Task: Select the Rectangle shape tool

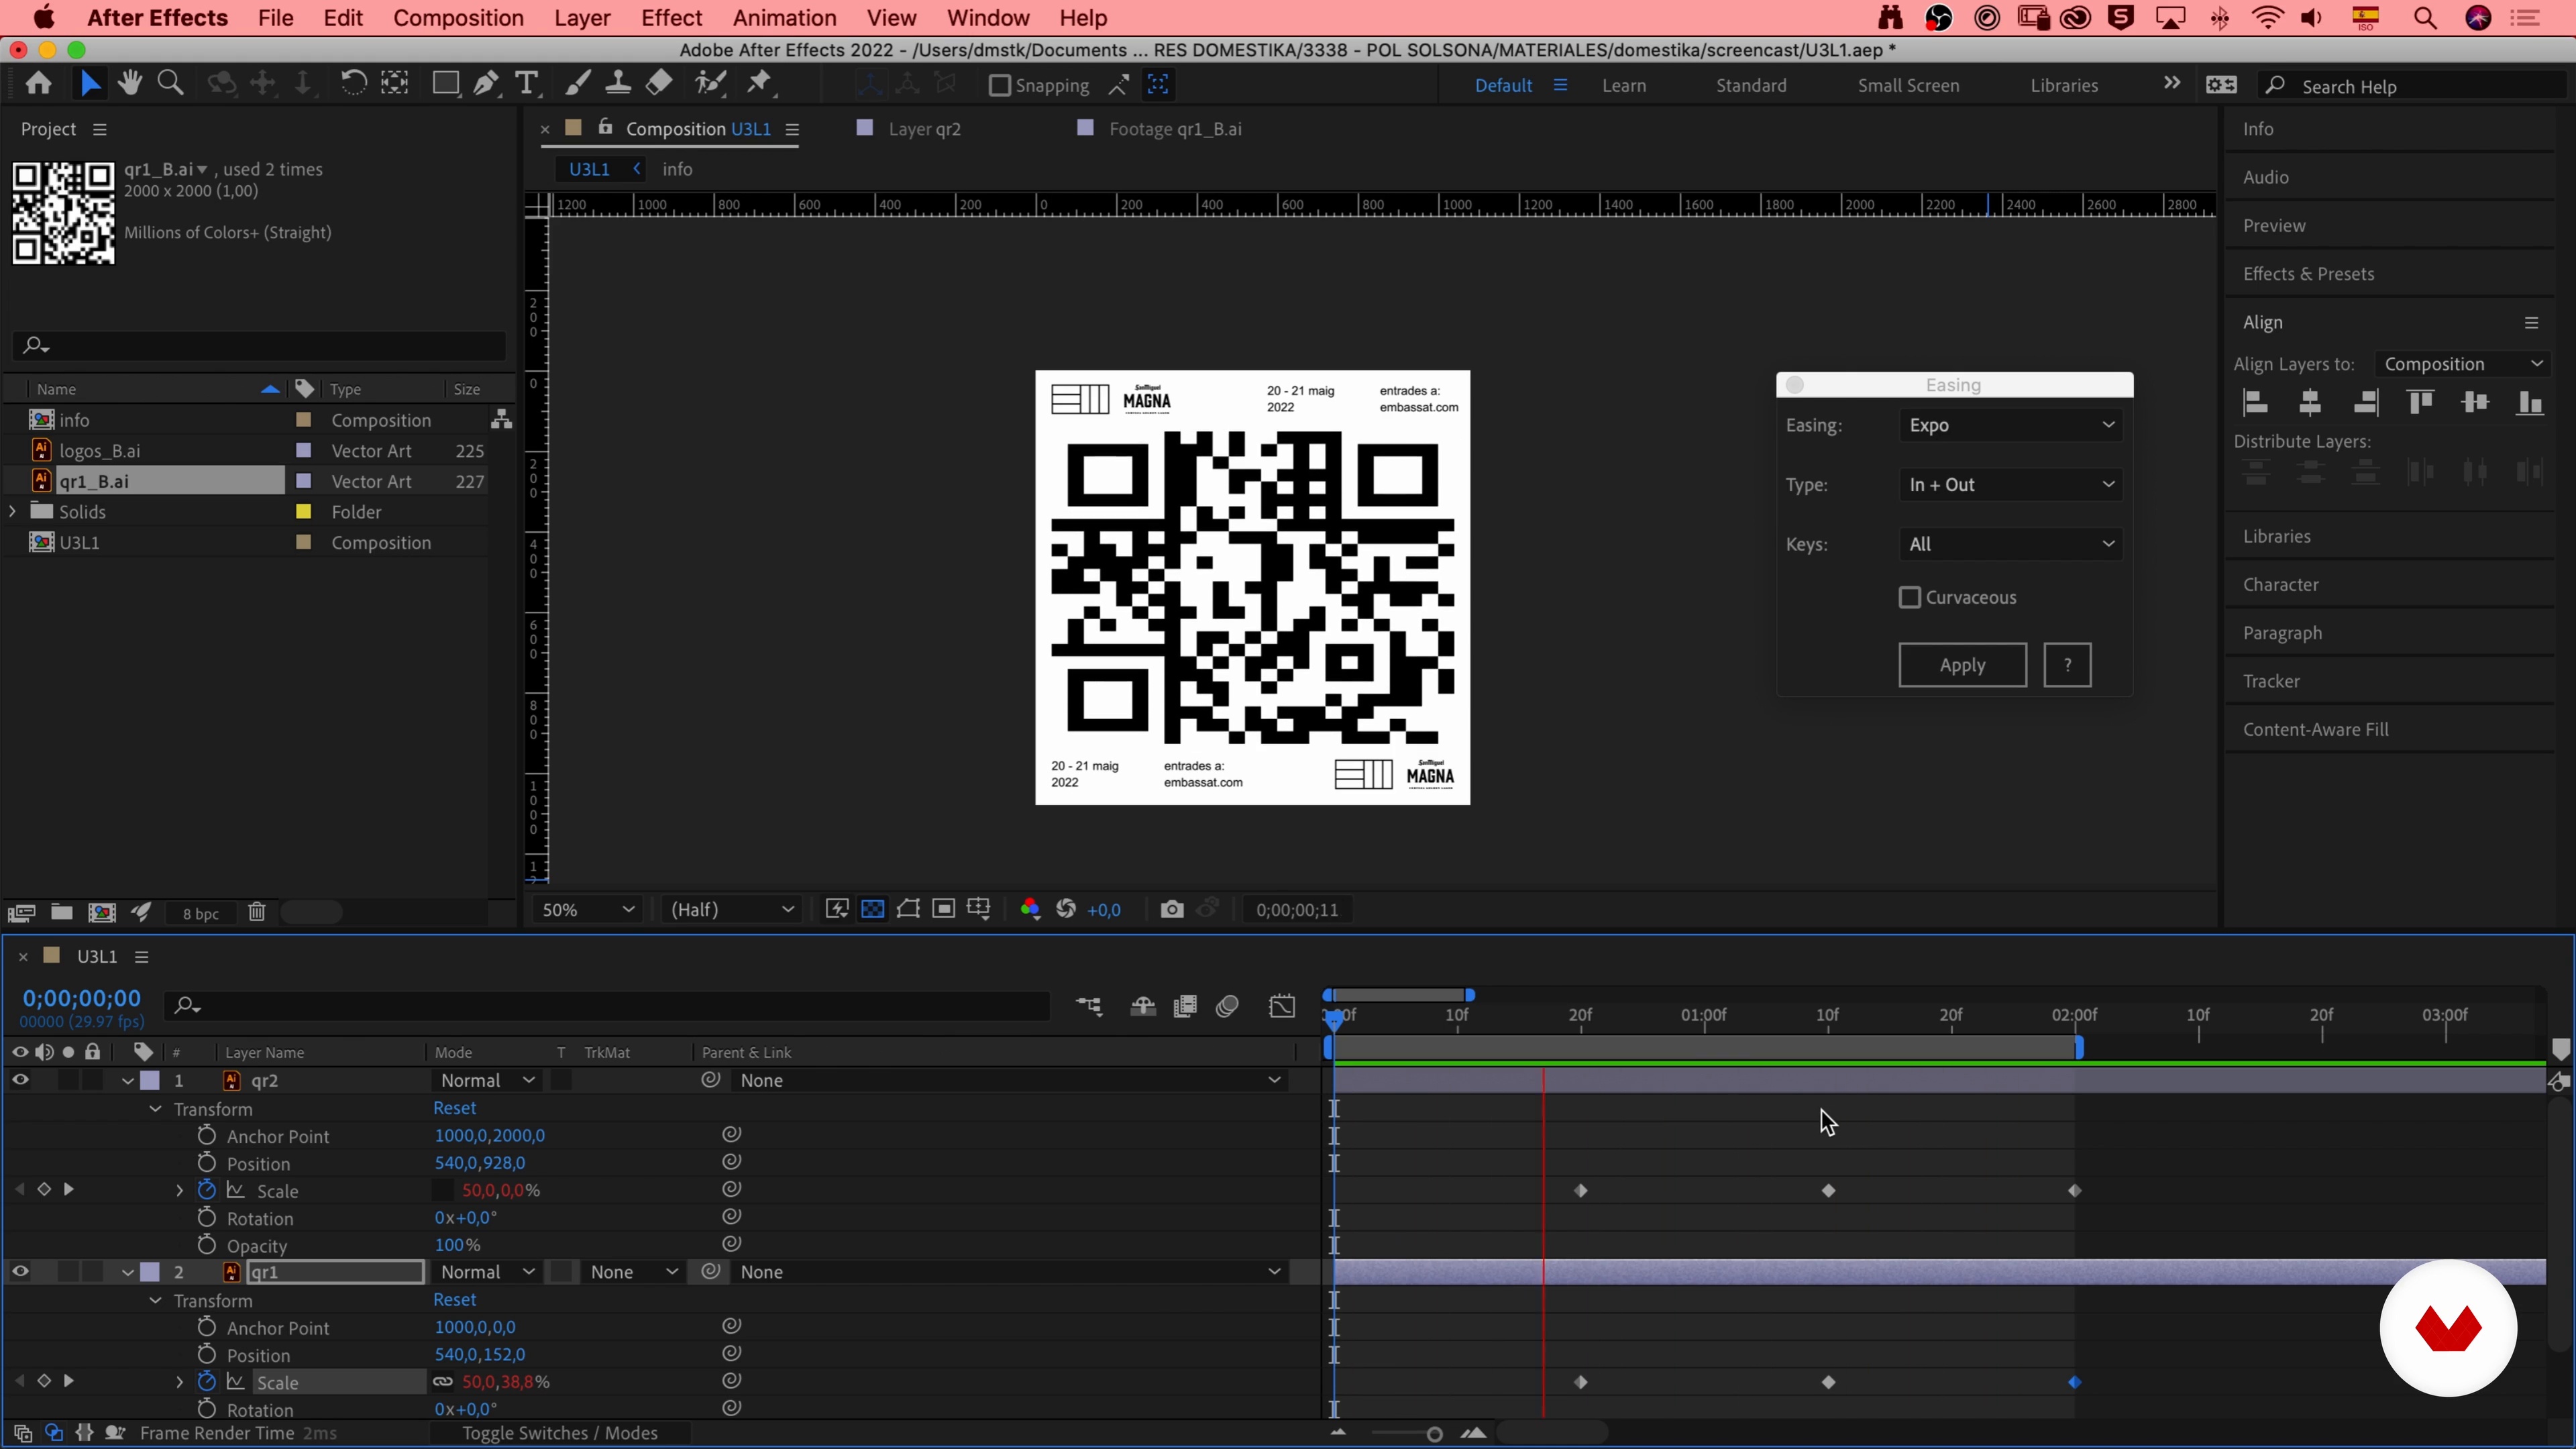Action: point(445,84)
